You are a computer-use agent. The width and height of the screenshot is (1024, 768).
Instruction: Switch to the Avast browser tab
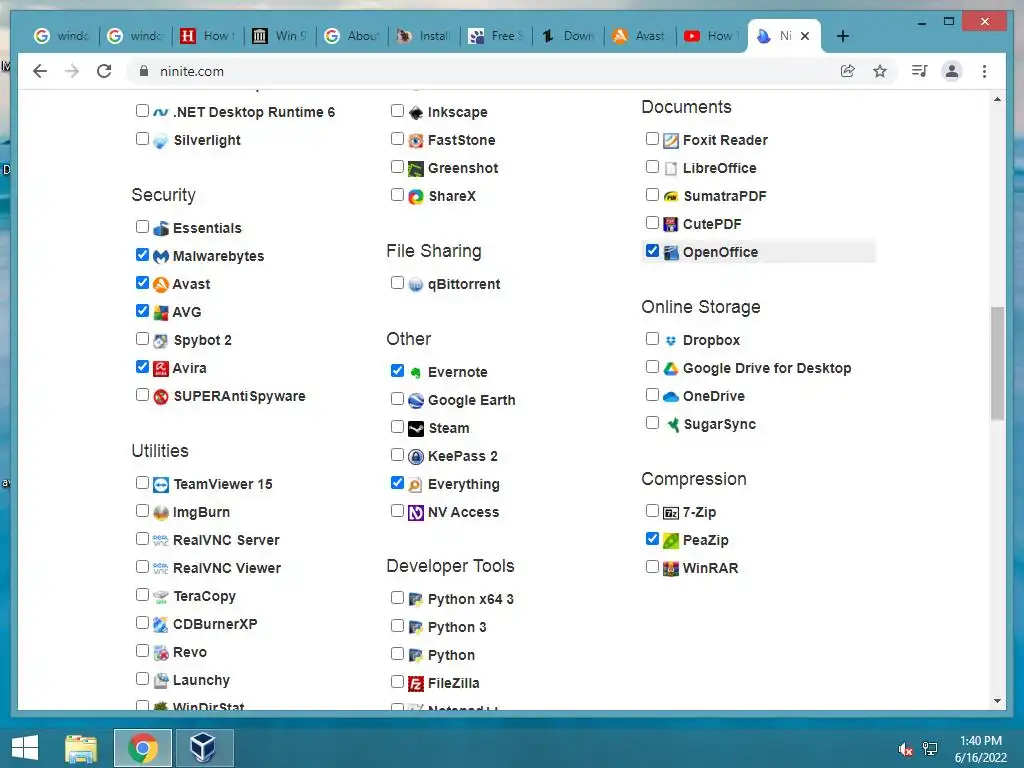[x=639, y=36]
